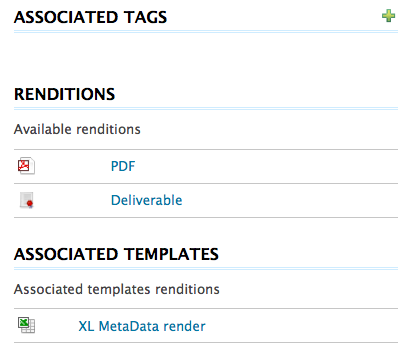The image size is (418, 361).
Task: Click blank space in the PDF row
Action: [x=267, y=166]
